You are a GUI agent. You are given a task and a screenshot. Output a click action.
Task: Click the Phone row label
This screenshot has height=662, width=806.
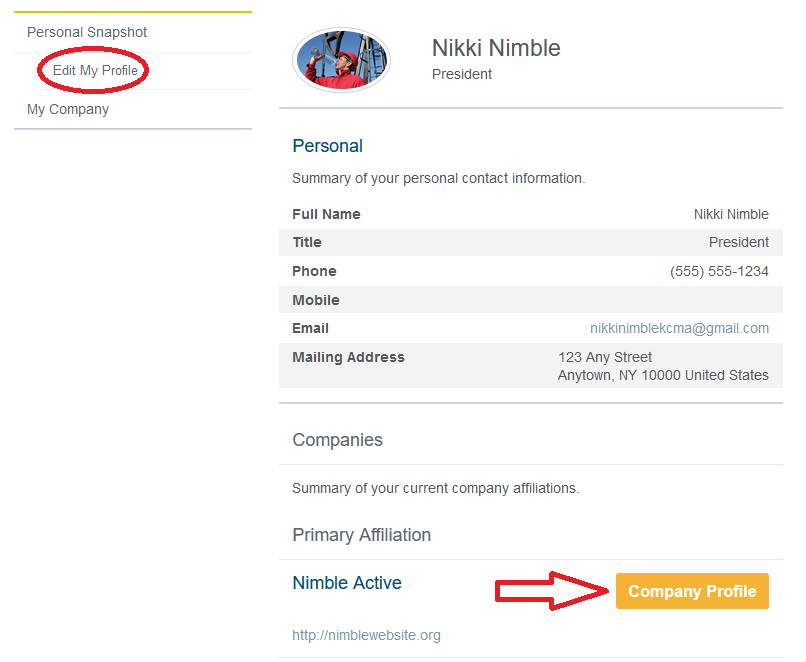click(314, 271)
